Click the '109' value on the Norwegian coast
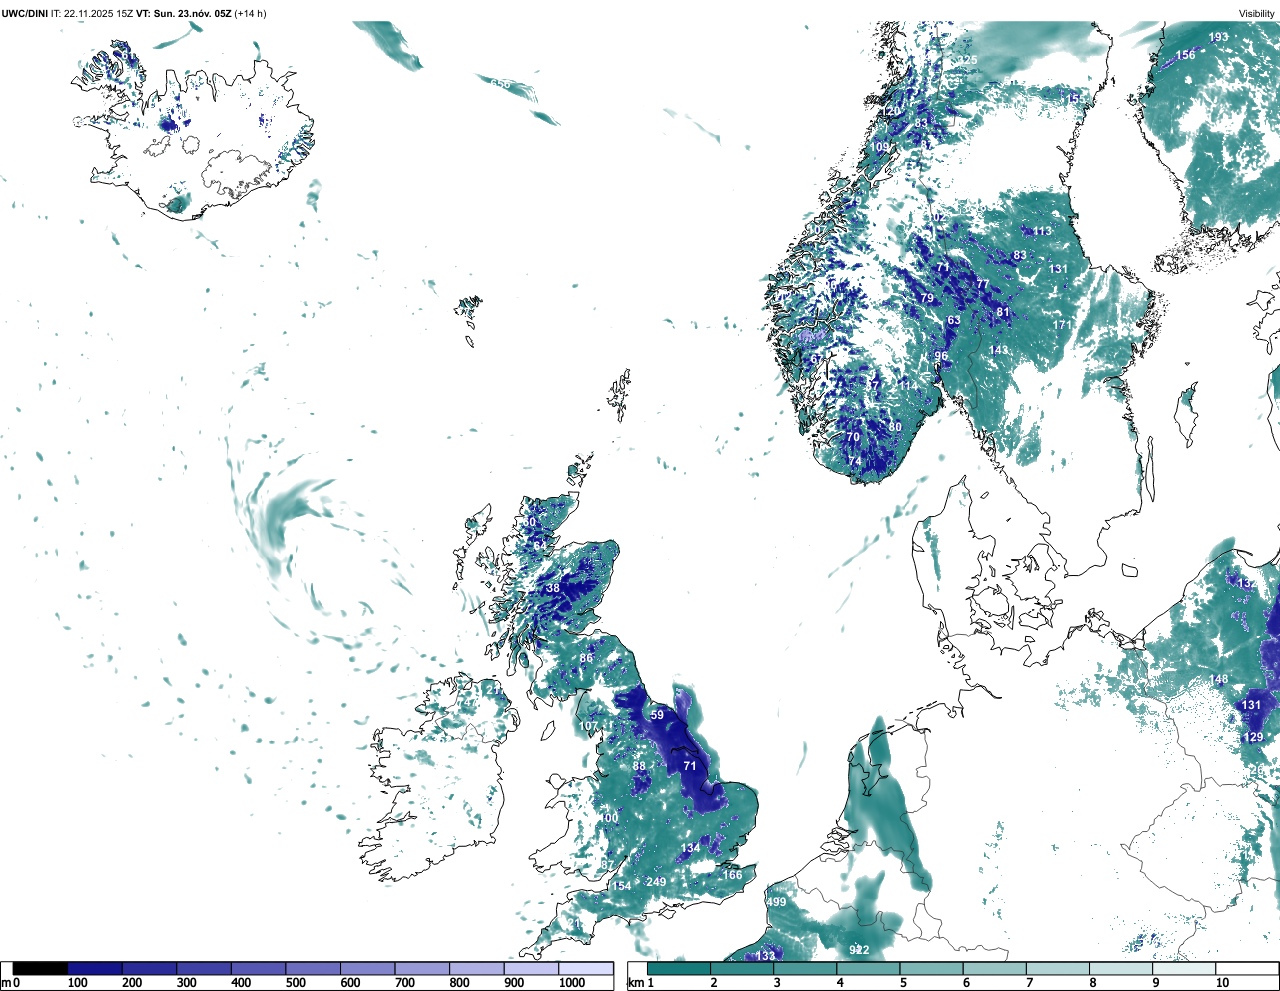Image resolution: width=1280 pixels, height=991 pixels. tap(880, 148)
